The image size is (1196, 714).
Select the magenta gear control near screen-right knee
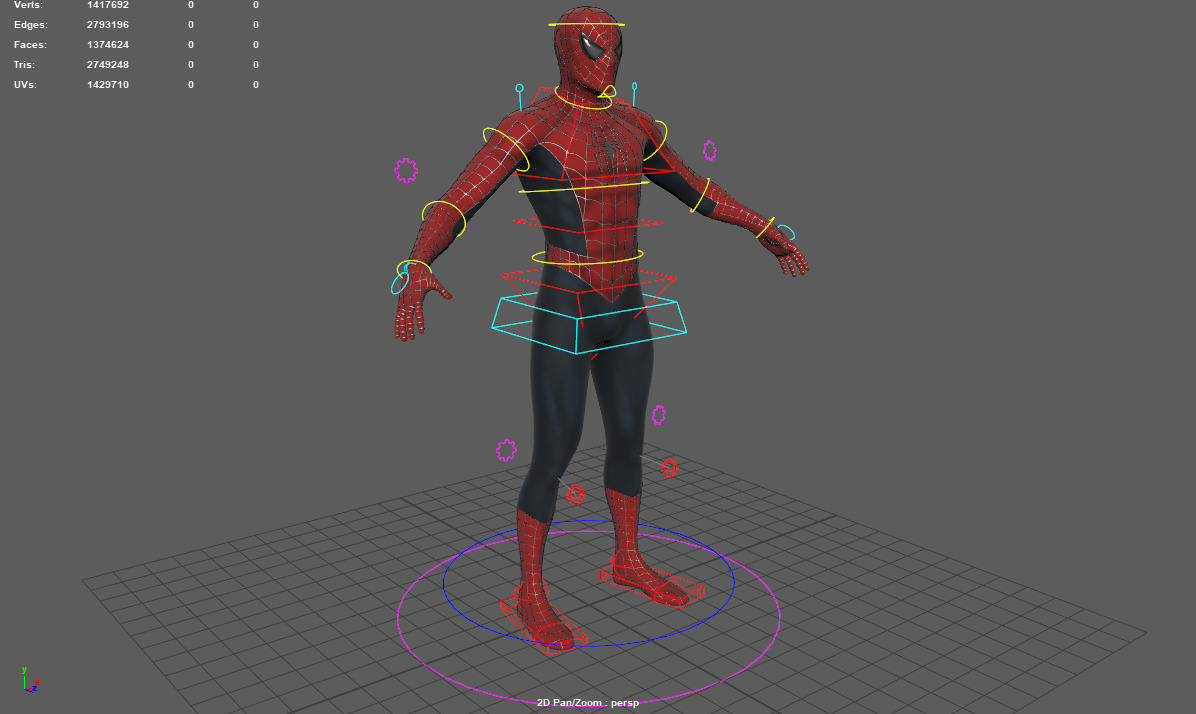click(658, 415)
